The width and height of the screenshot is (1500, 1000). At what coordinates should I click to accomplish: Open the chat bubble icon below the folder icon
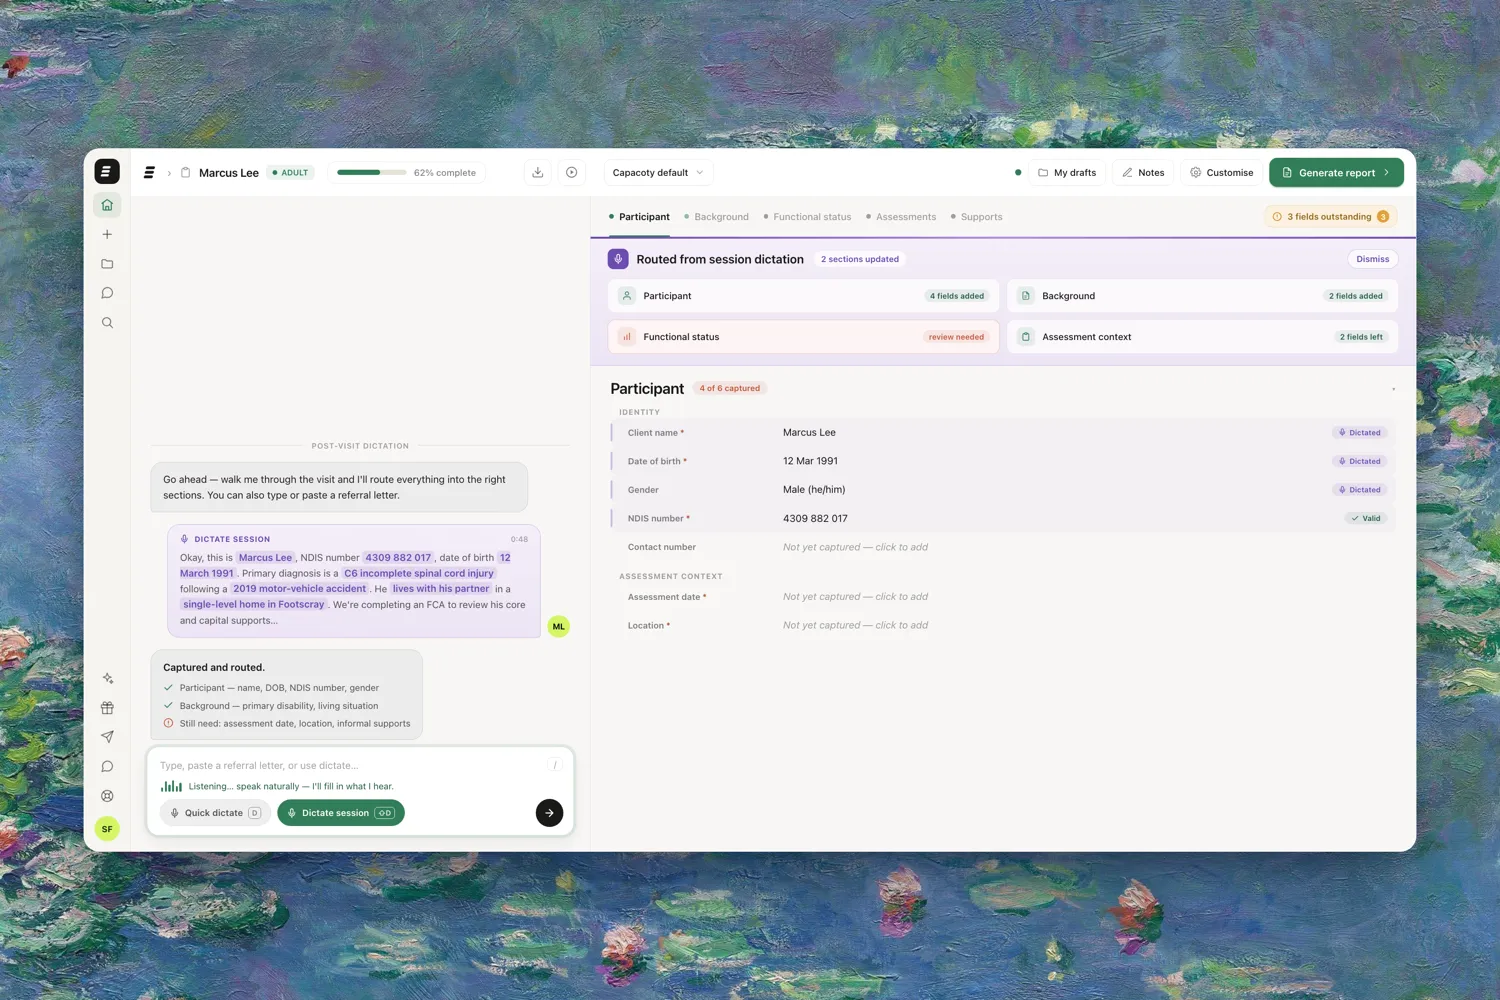coord(107,293)
